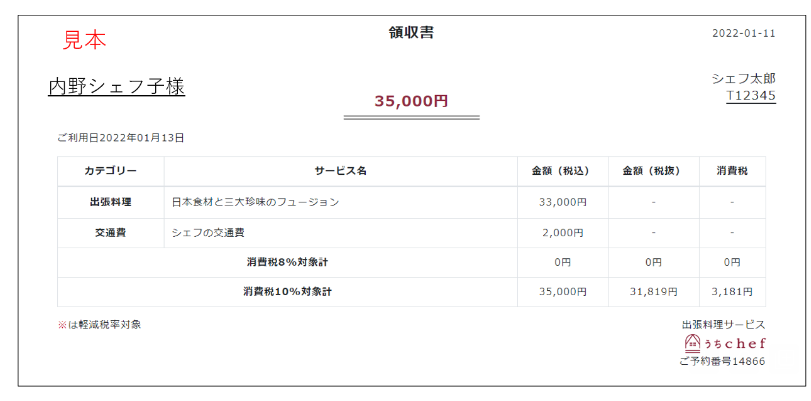This screenshot has height=401, width=811.
Task: Click the recipient name 内野シェフ子様
Action: 117,87
